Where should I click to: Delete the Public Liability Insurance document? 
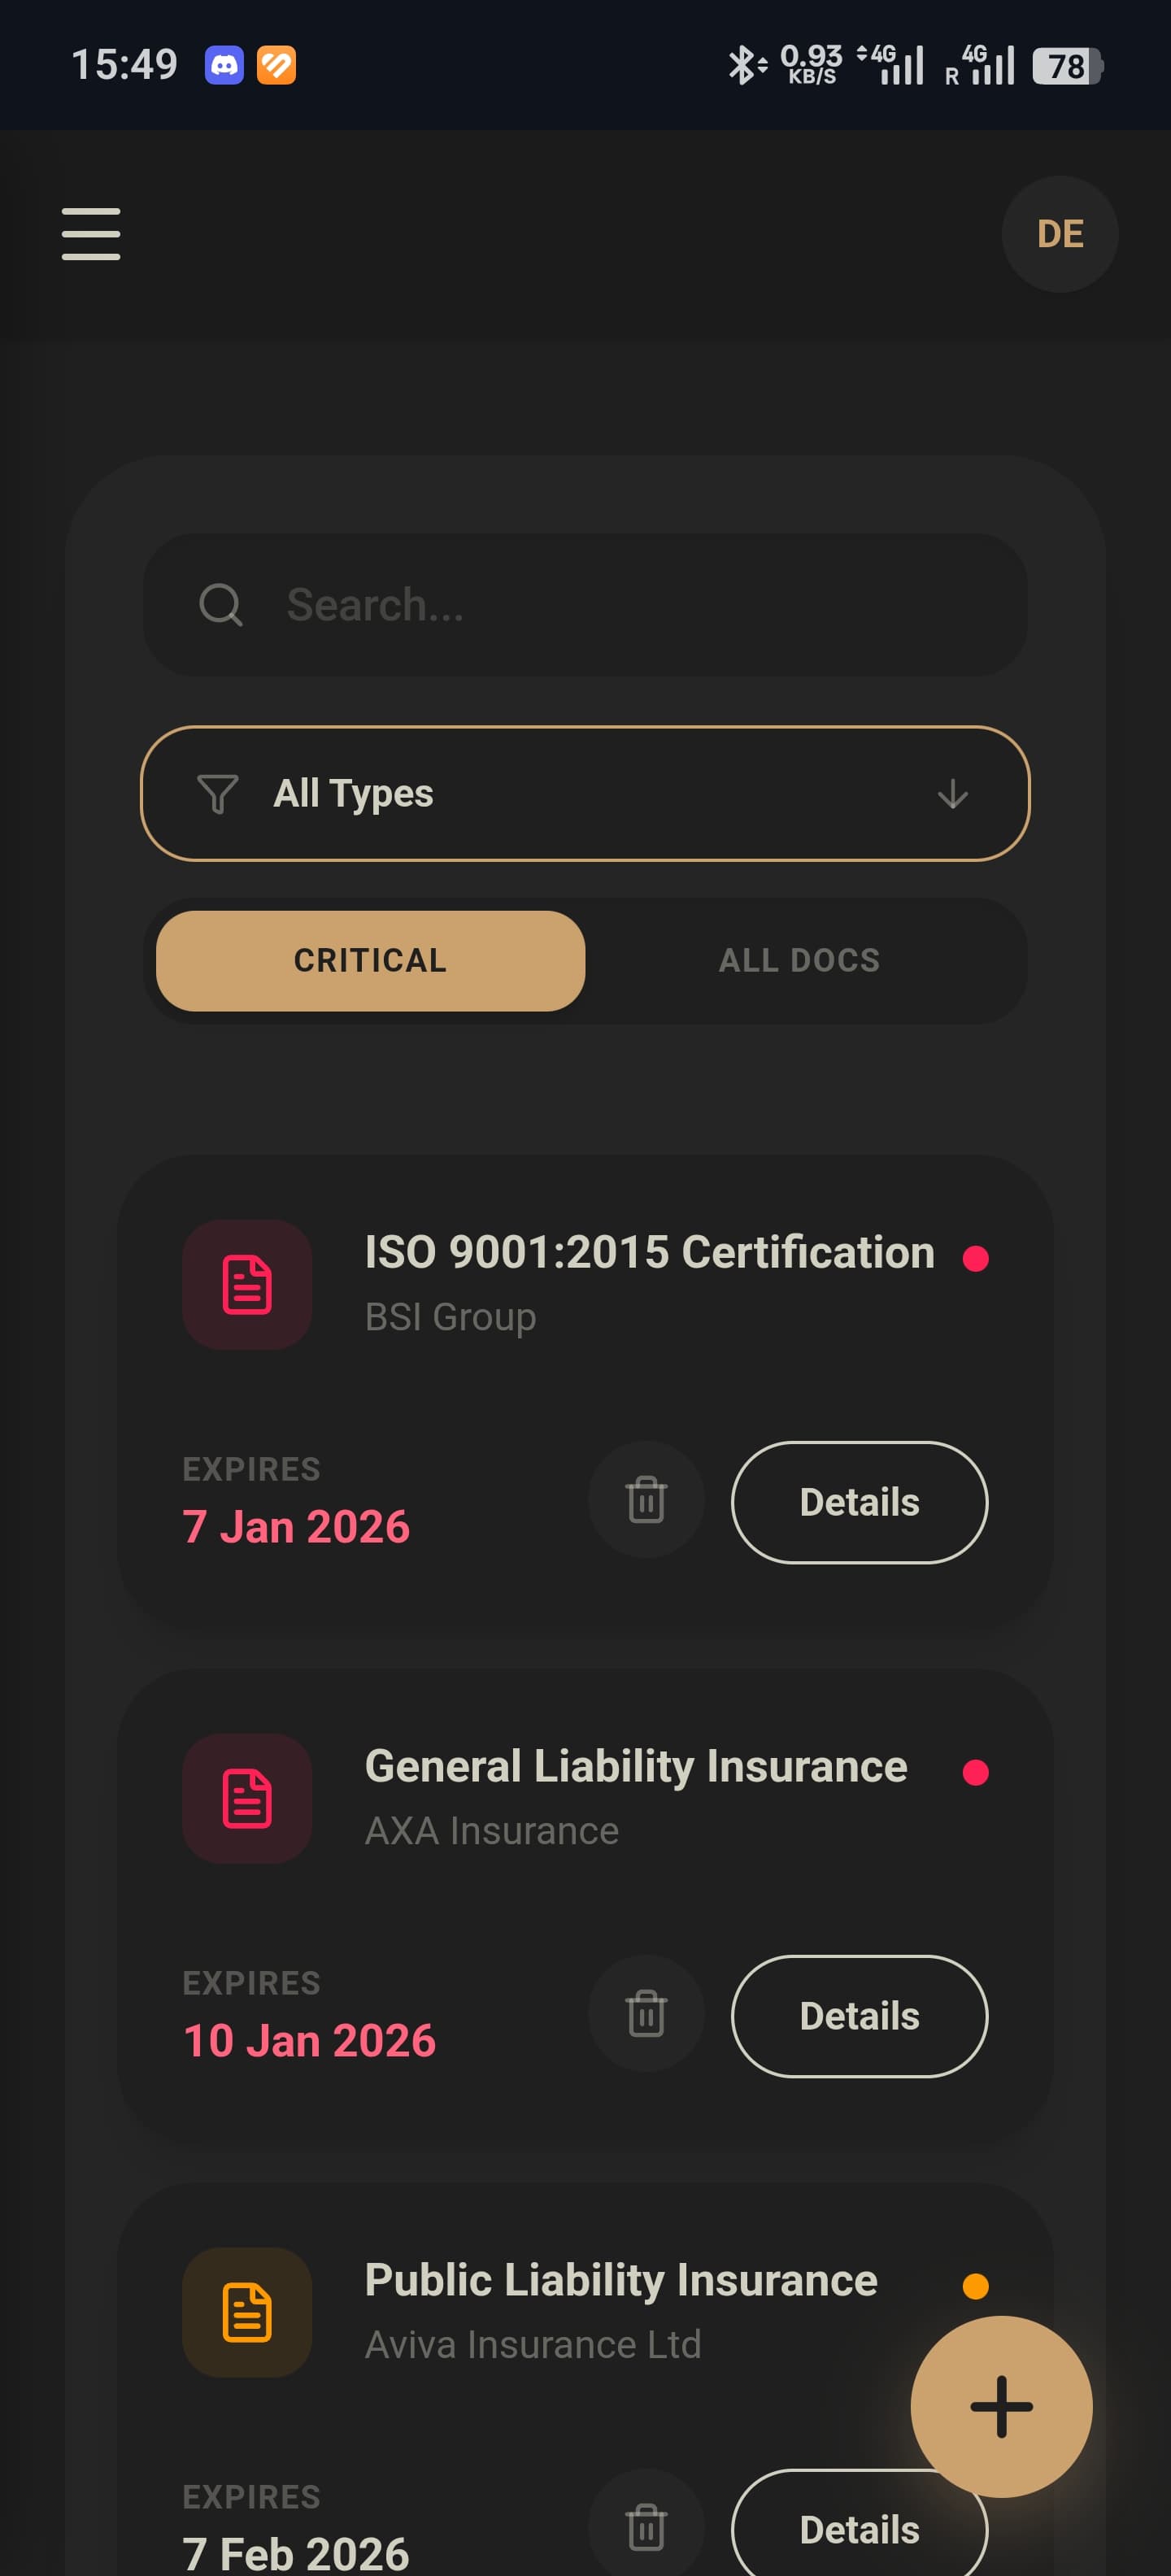tap(646, 2527)
